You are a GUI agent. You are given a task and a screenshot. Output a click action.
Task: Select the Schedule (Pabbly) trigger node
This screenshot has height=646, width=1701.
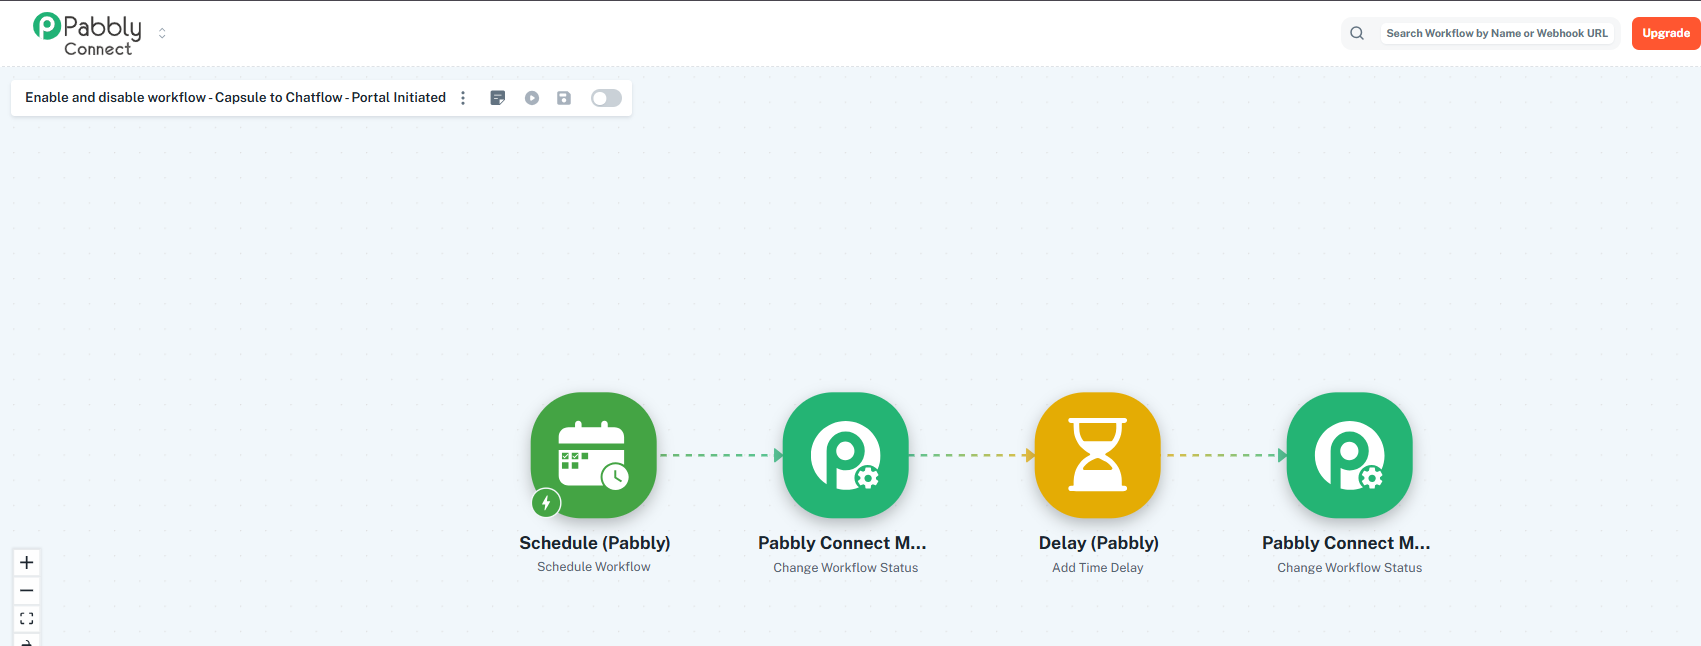pyautogui.click(x=594, y=455)
